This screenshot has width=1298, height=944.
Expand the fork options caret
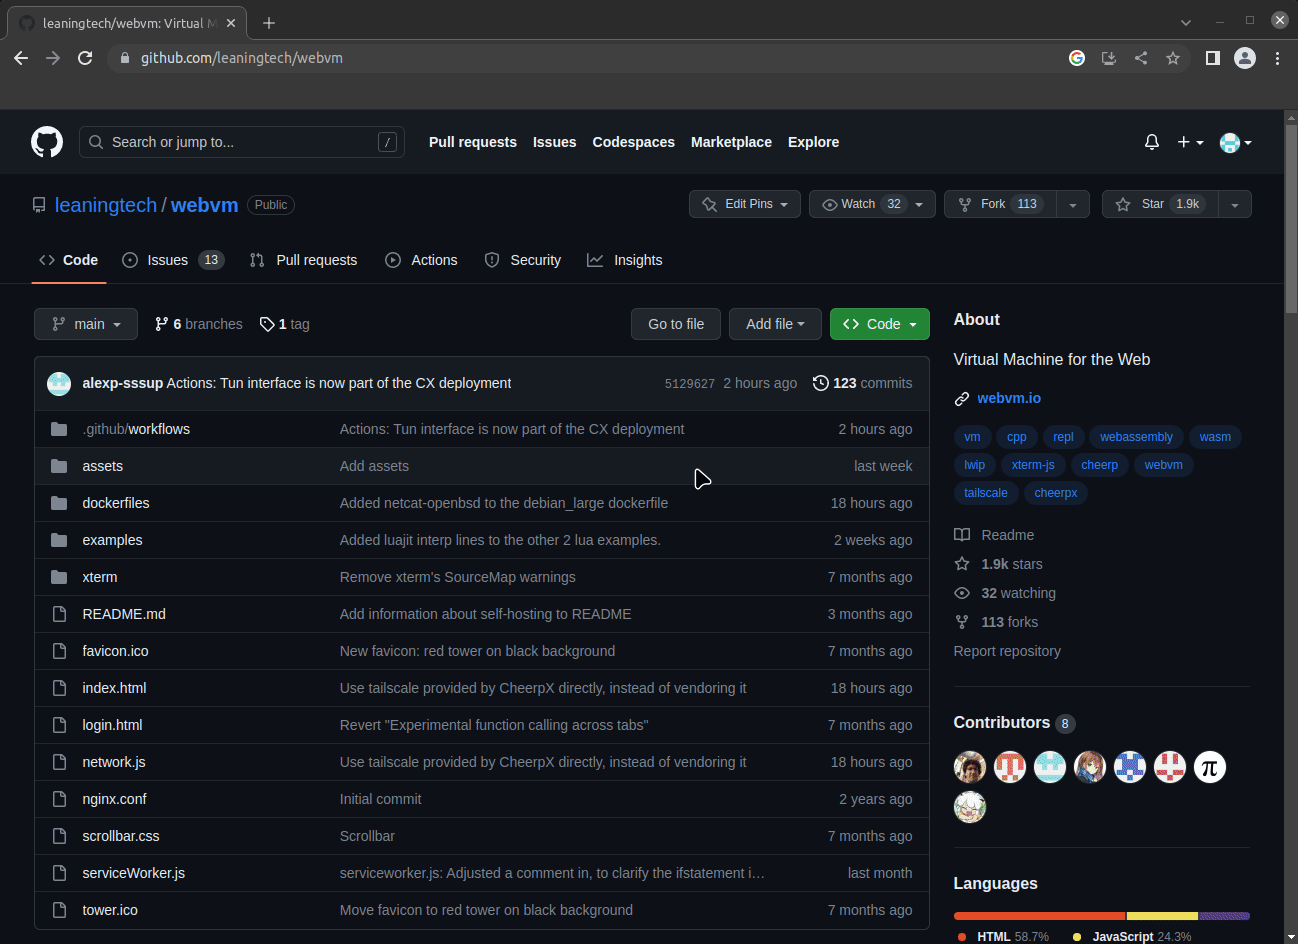pyautogui.click(x=1073, y=204)
